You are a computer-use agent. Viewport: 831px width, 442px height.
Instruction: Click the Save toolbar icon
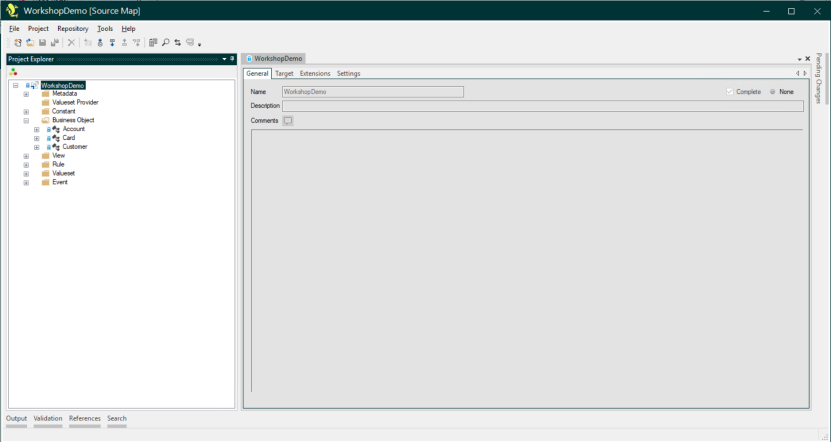(42, 43)
